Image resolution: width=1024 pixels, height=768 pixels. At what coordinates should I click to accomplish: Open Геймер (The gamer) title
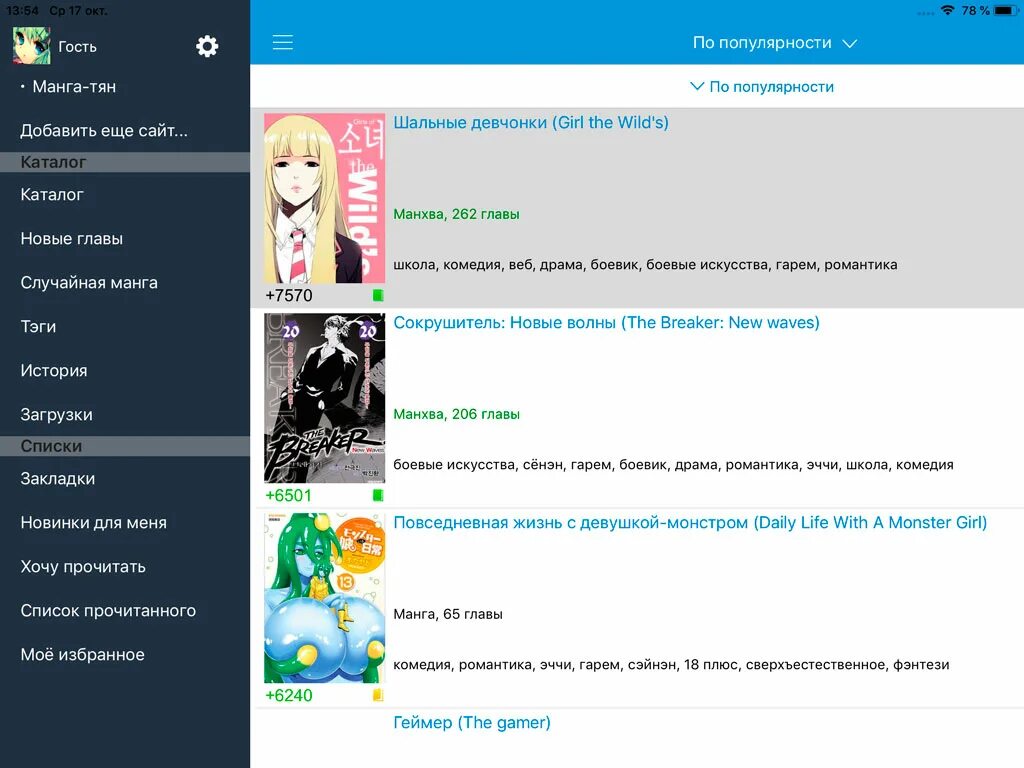click(472, 722)
